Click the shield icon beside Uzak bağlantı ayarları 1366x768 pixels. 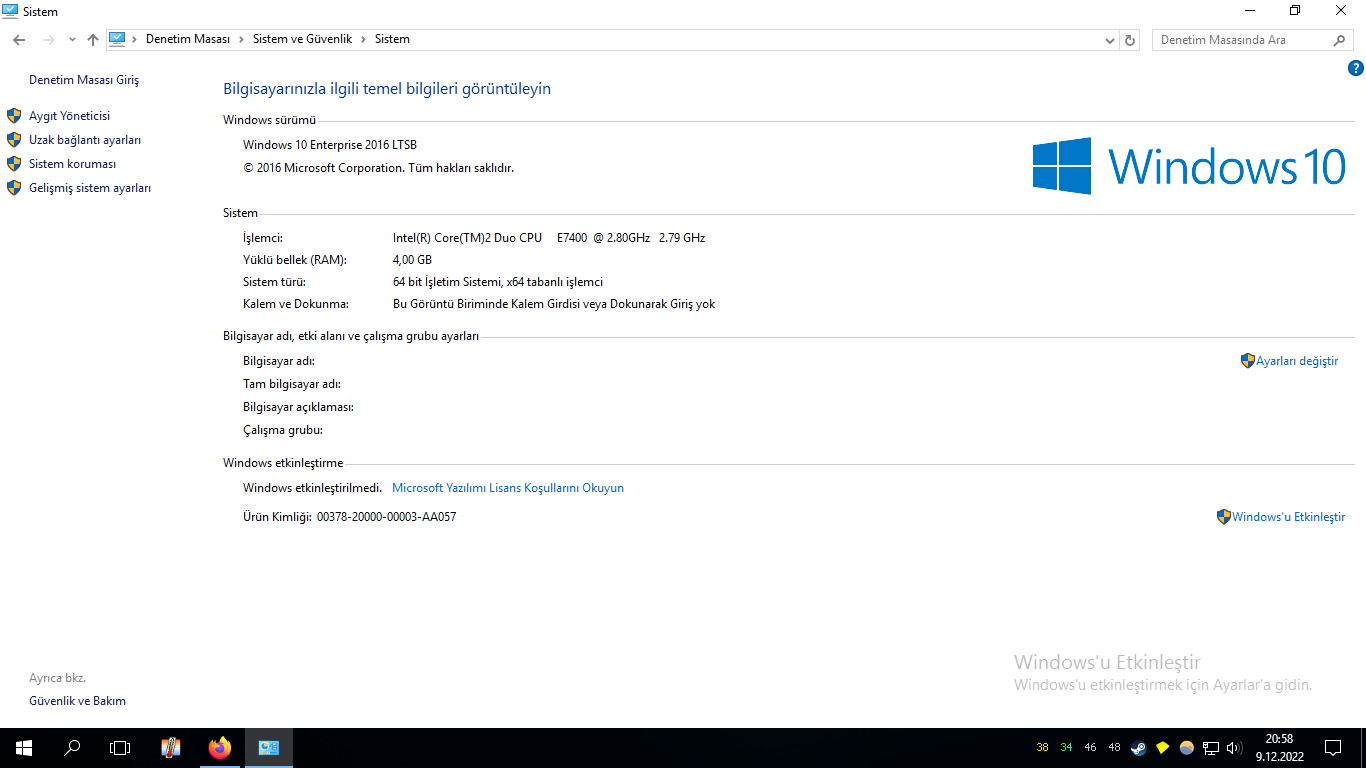(14, 140)
